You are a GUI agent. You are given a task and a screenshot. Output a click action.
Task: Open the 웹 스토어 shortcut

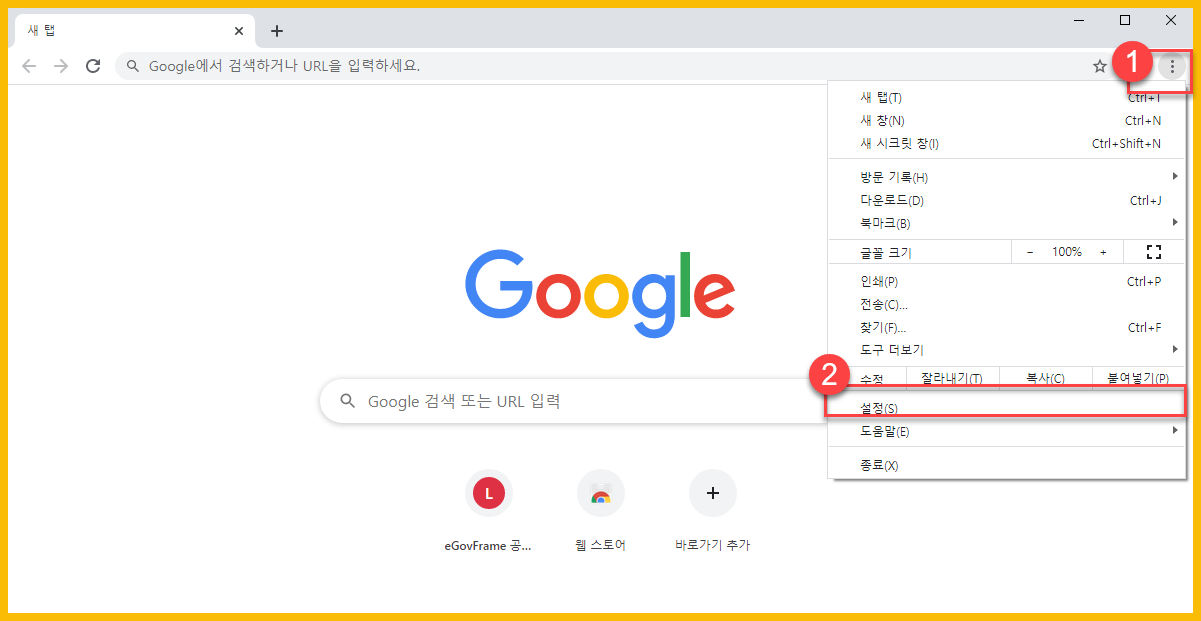click(601, 512)
